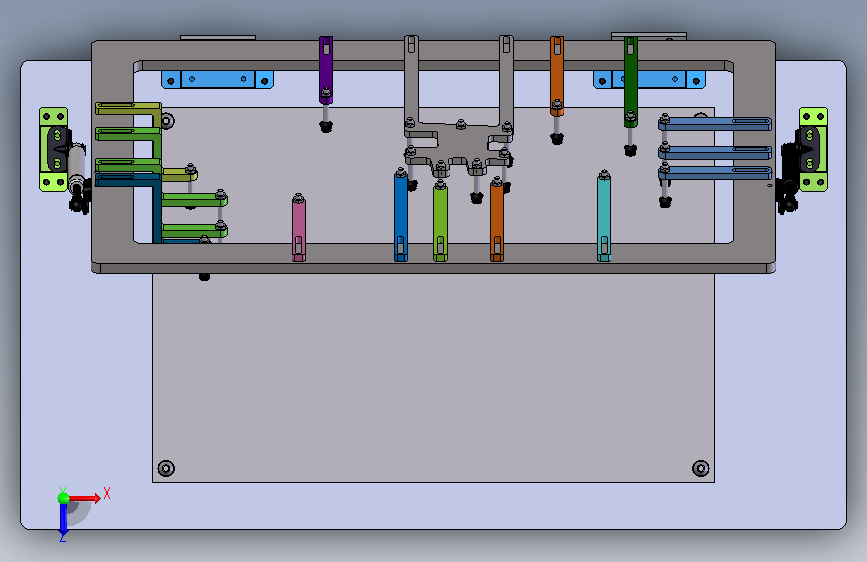
Task: Select the teal vertical clamp bar
Action: coord(604,217)
